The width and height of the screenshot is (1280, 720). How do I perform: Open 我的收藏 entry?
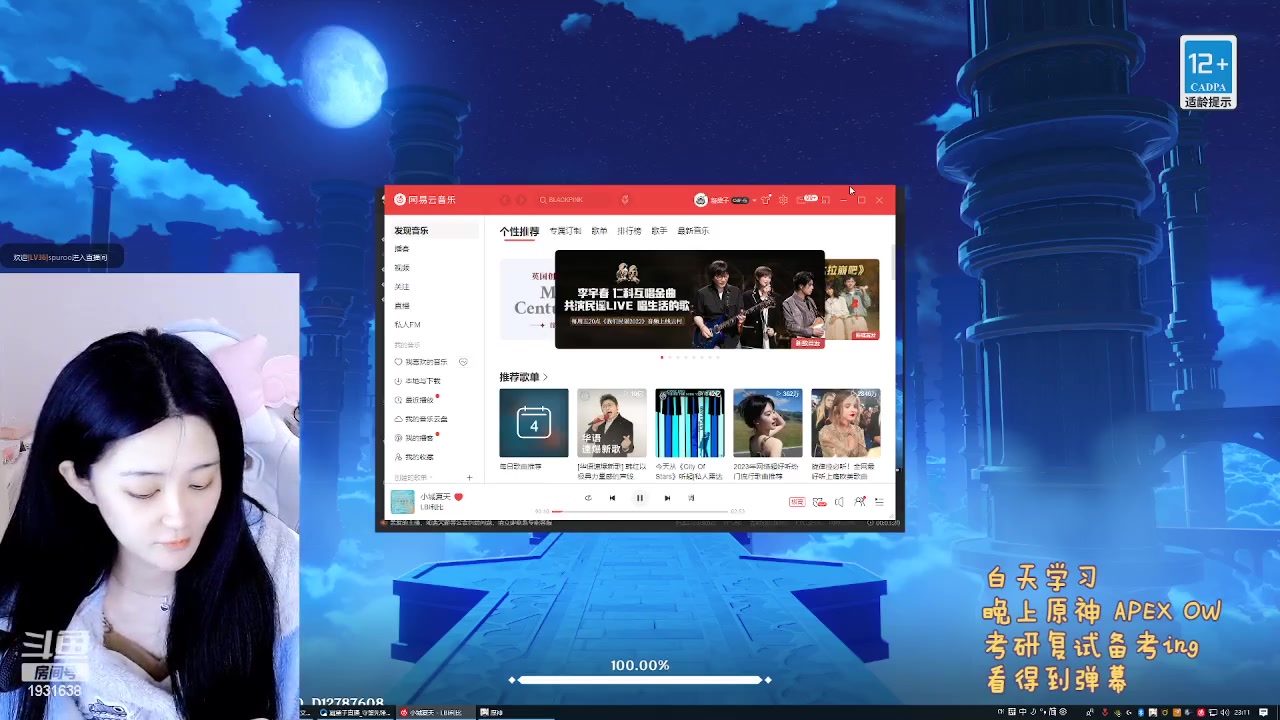coord(414,457)
